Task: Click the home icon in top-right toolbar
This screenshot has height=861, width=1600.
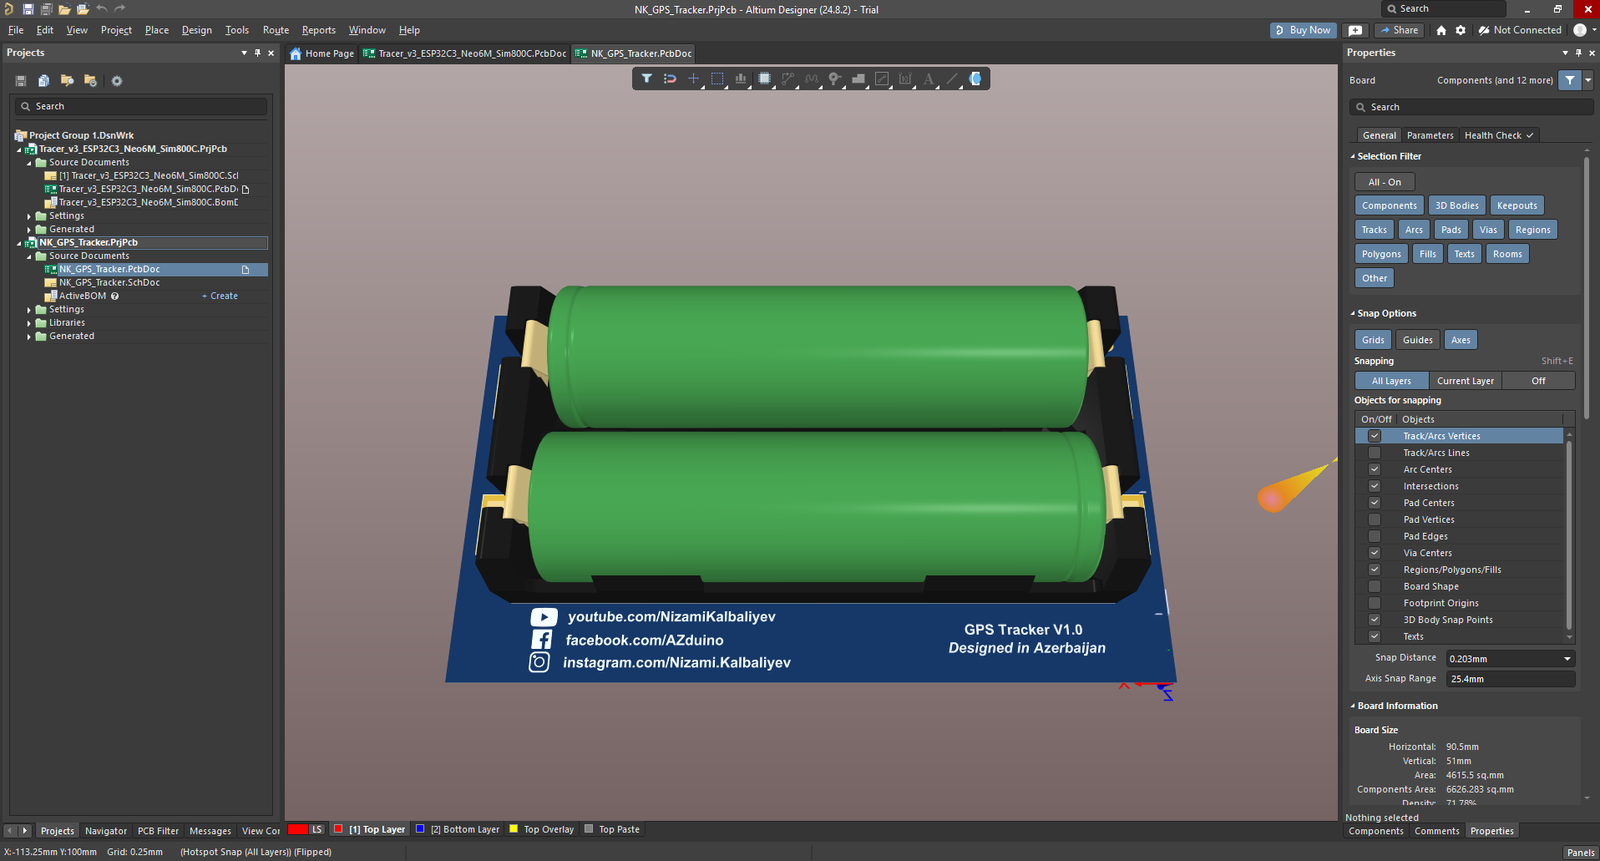Action: [x=1441, y=30]
